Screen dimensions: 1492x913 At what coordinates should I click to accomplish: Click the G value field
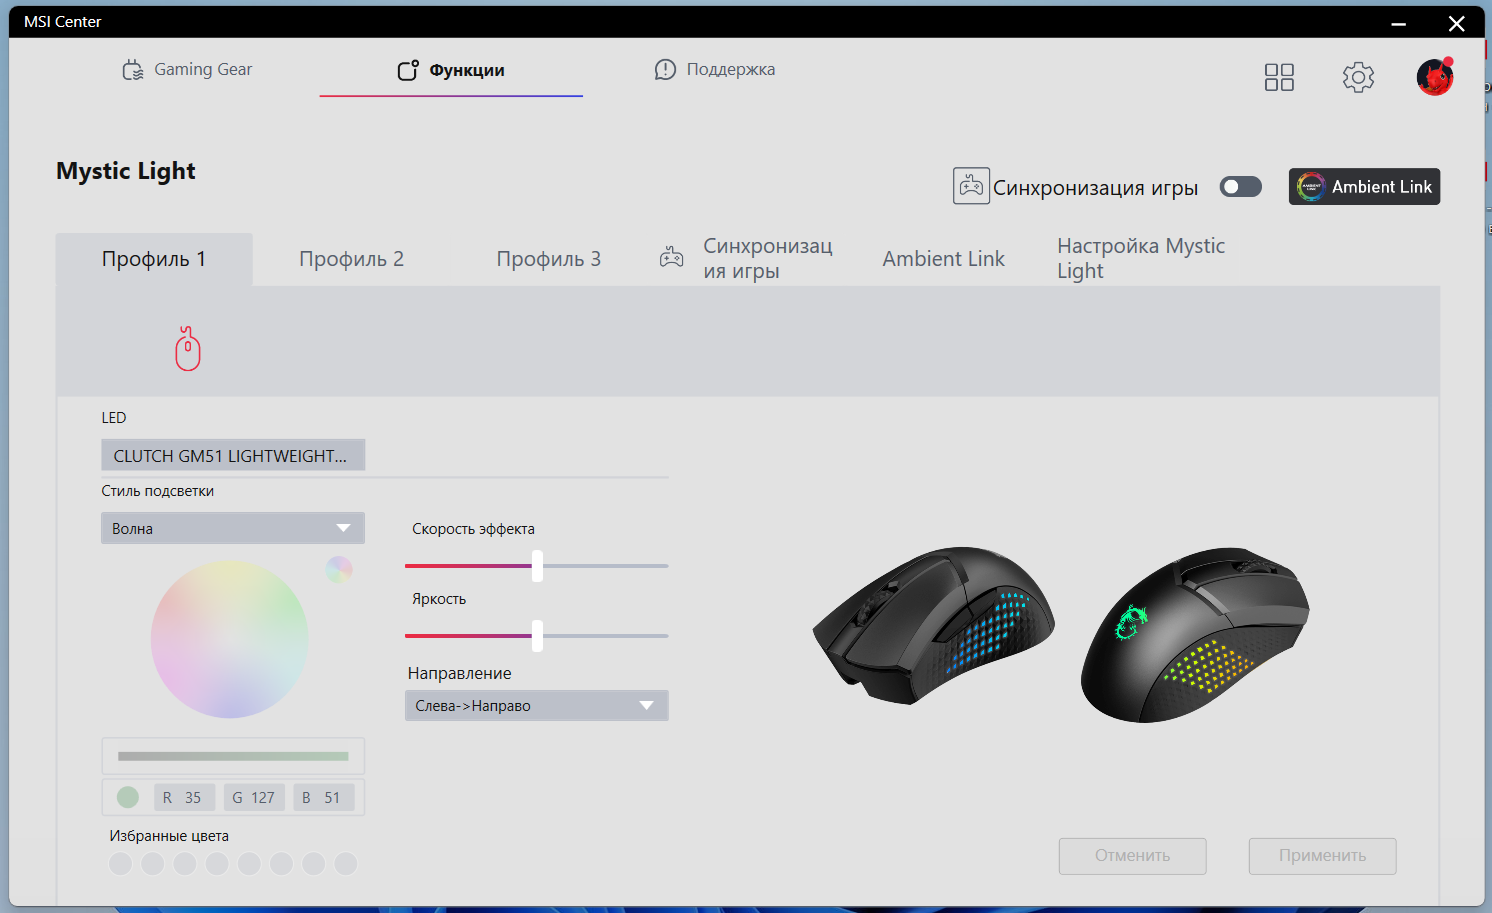(254, 798)
